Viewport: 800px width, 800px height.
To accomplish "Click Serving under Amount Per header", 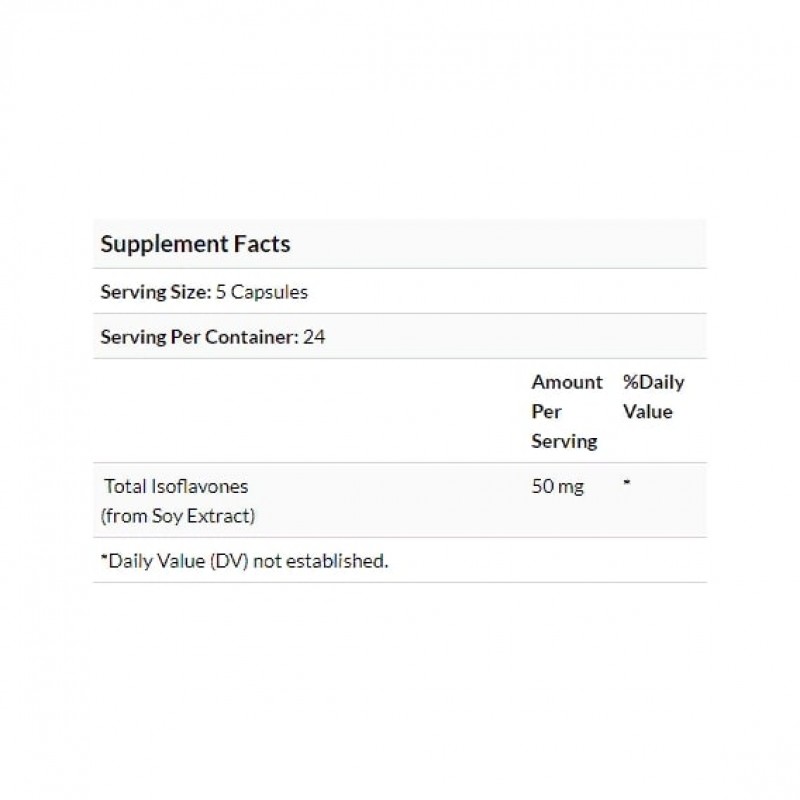I will (x=564, y=440).
